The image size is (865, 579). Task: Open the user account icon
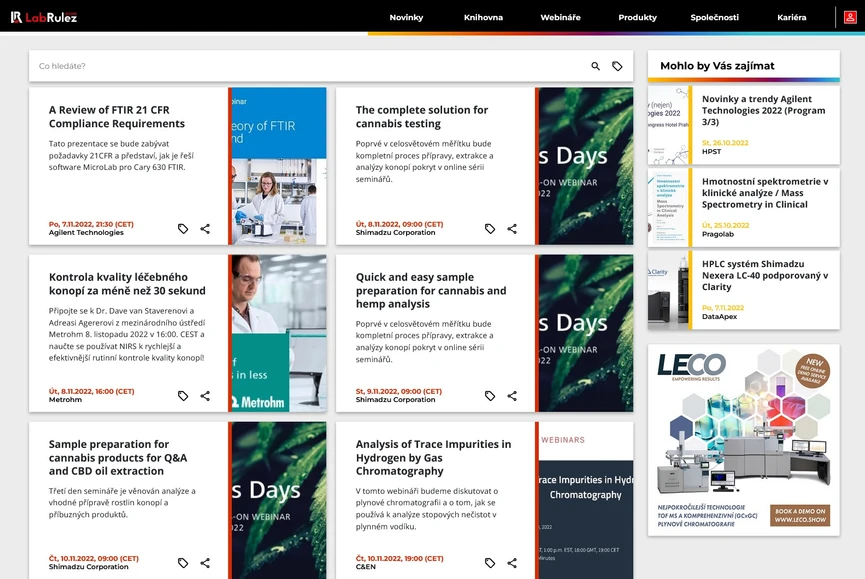(x=850, y=17)
